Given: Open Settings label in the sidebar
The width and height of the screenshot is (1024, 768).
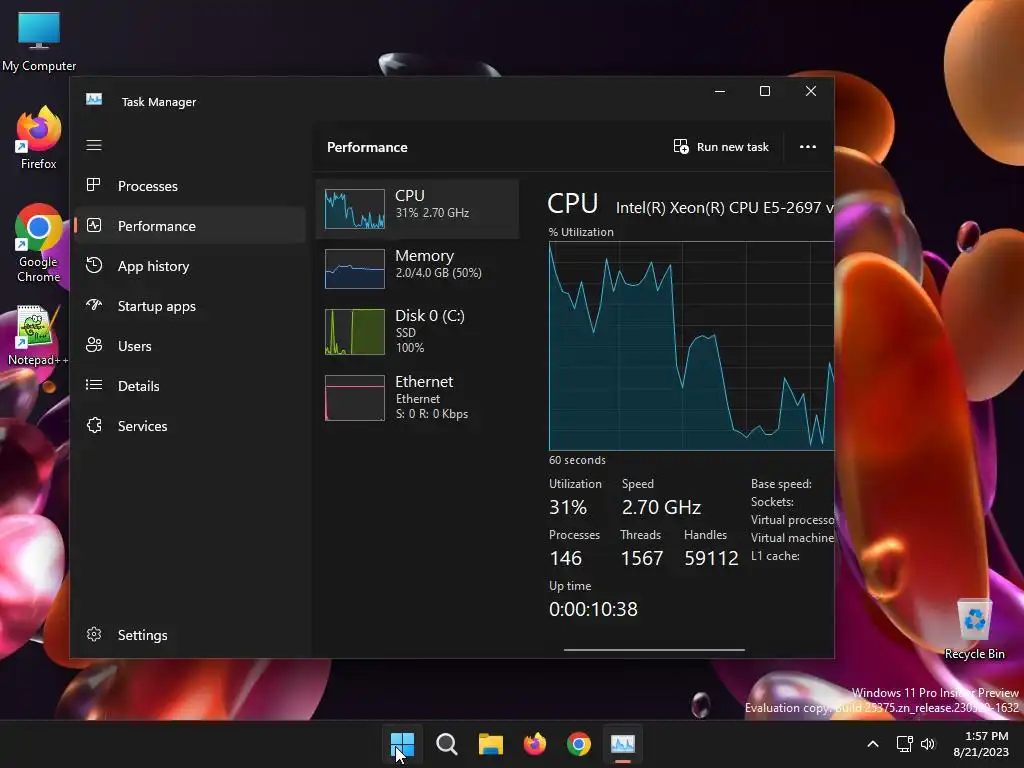Looking at the screenshot, I should click(142, 635).
